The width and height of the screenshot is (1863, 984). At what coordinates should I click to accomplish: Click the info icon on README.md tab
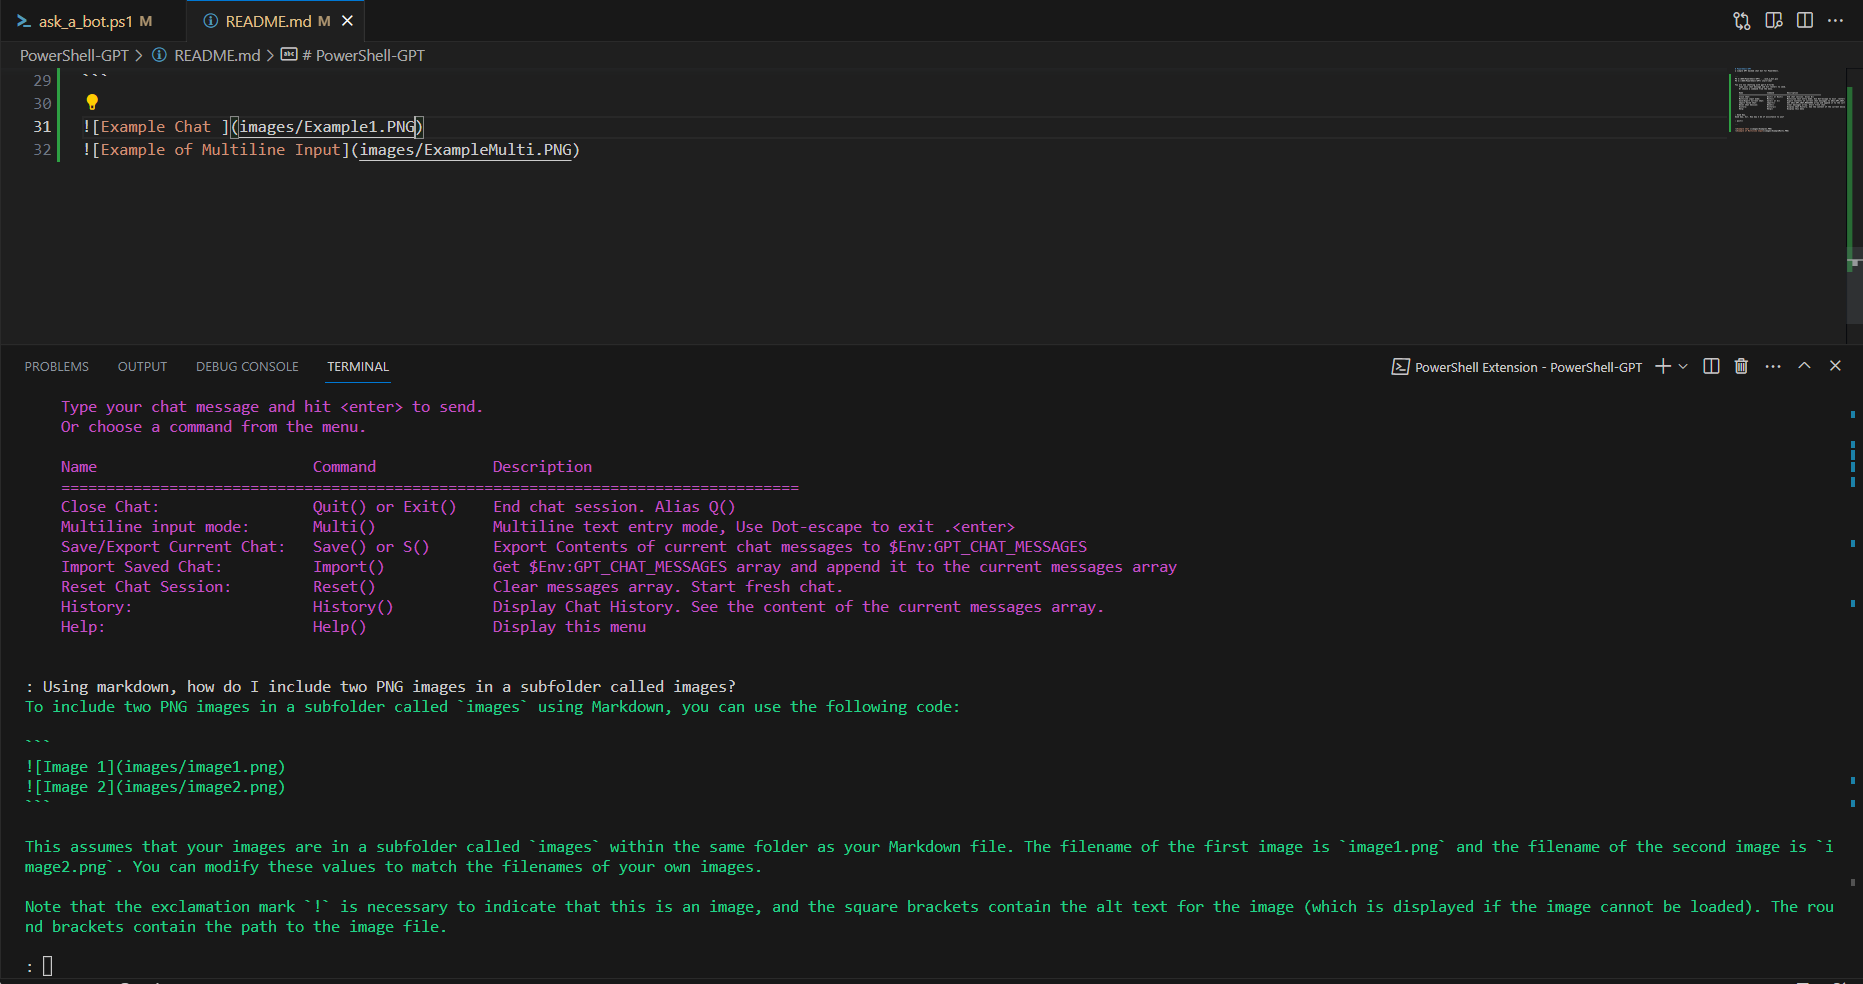point(210,21)
